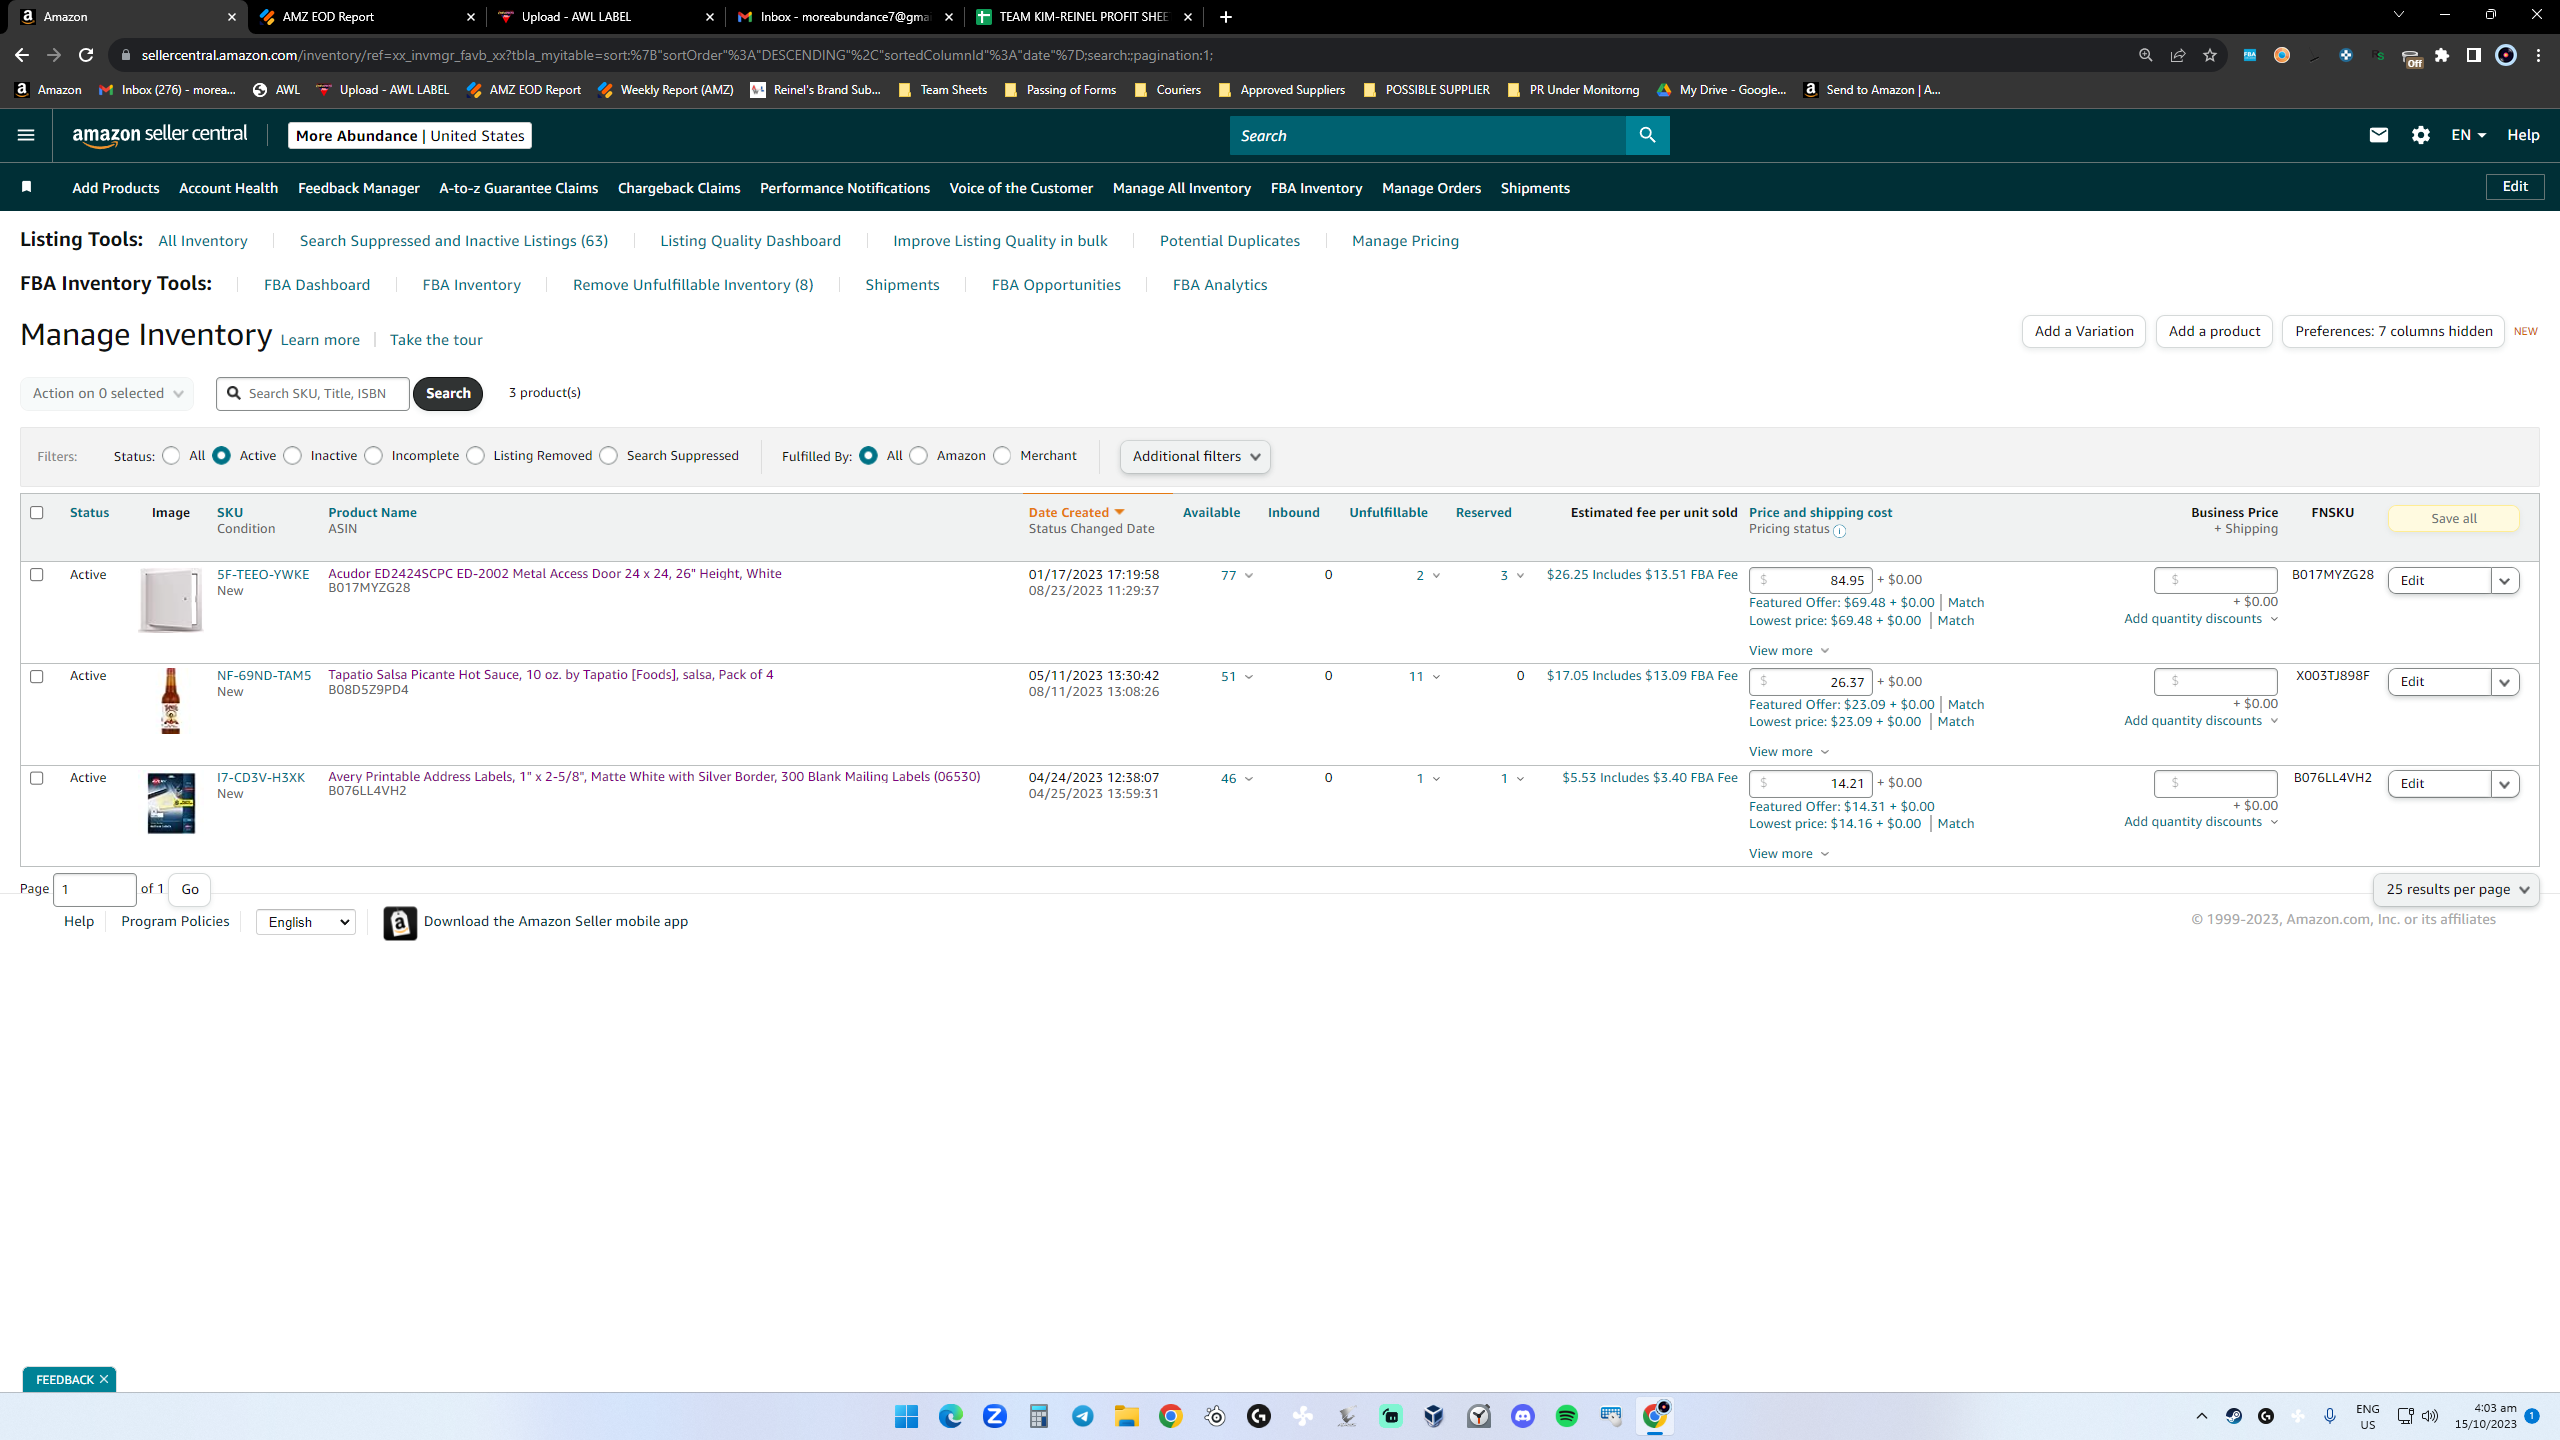The width and height of the screenshot is (2560, 1440).
Task: Check the box for SKU 5F-TEEO-YWKE
Action: click(x=37, y=574)
